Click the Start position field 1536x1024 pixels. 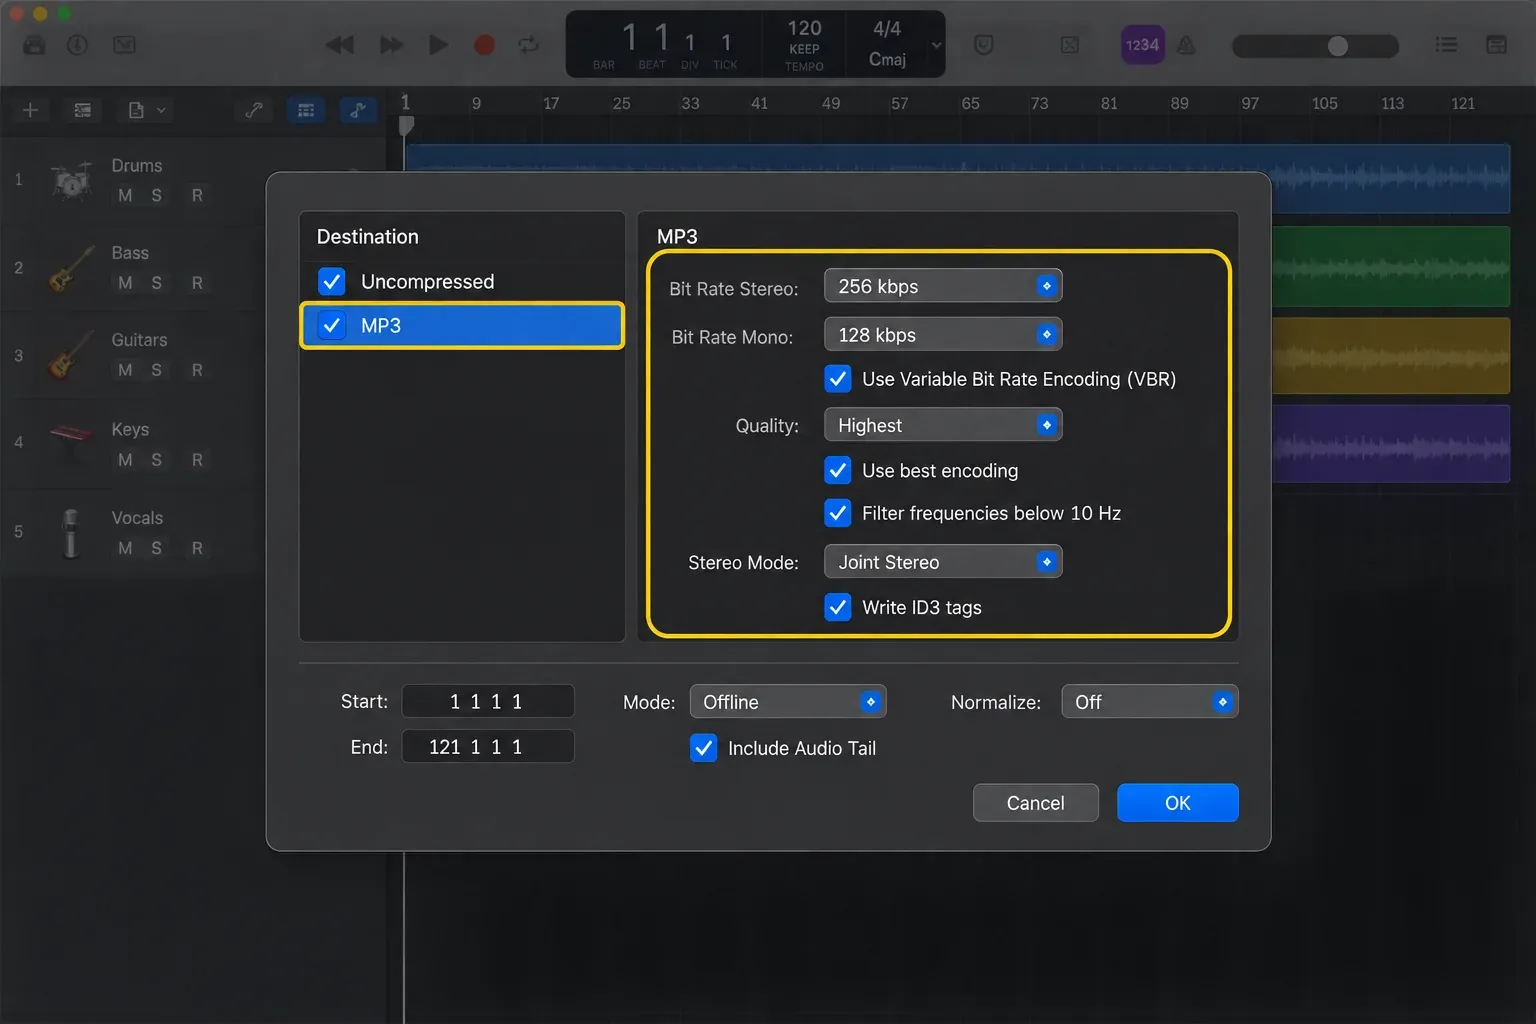(x=488, y=701)
